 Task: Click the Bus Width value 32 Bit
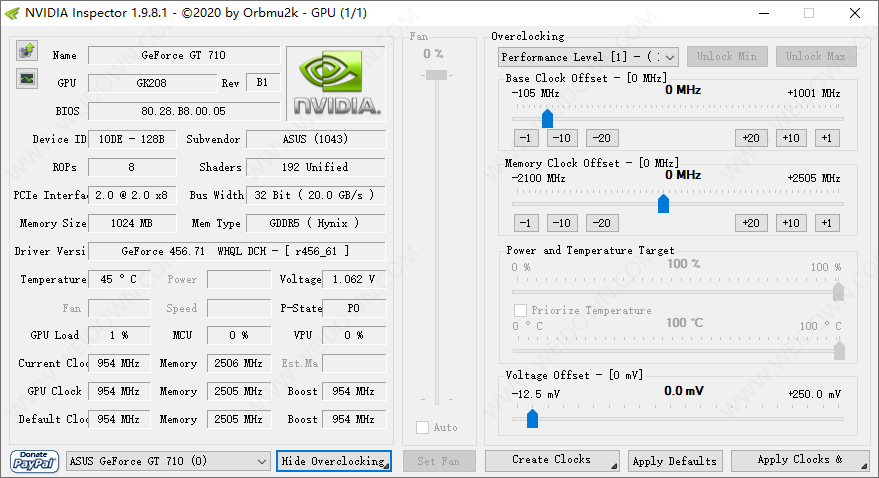pos(316,195)
